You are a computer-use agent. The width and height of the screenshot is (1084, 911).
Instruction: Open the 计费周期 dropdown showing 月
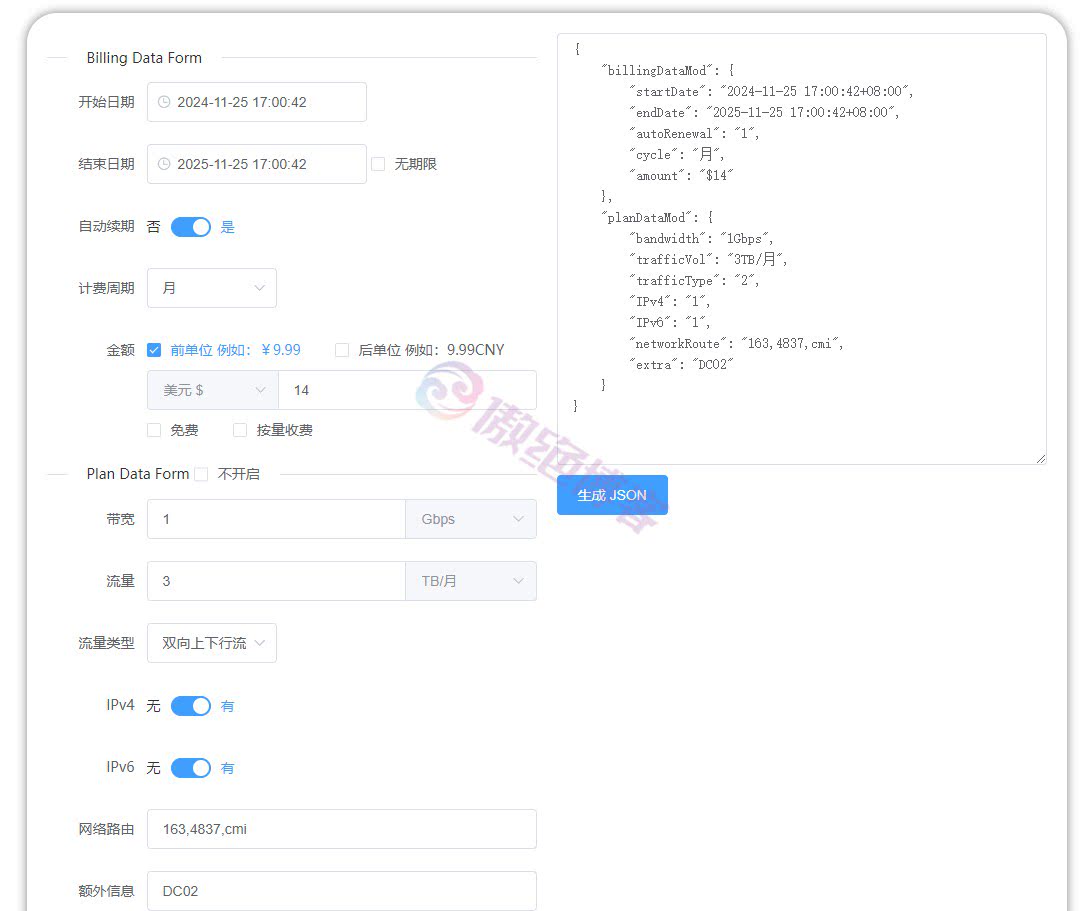tap(212, 288)
